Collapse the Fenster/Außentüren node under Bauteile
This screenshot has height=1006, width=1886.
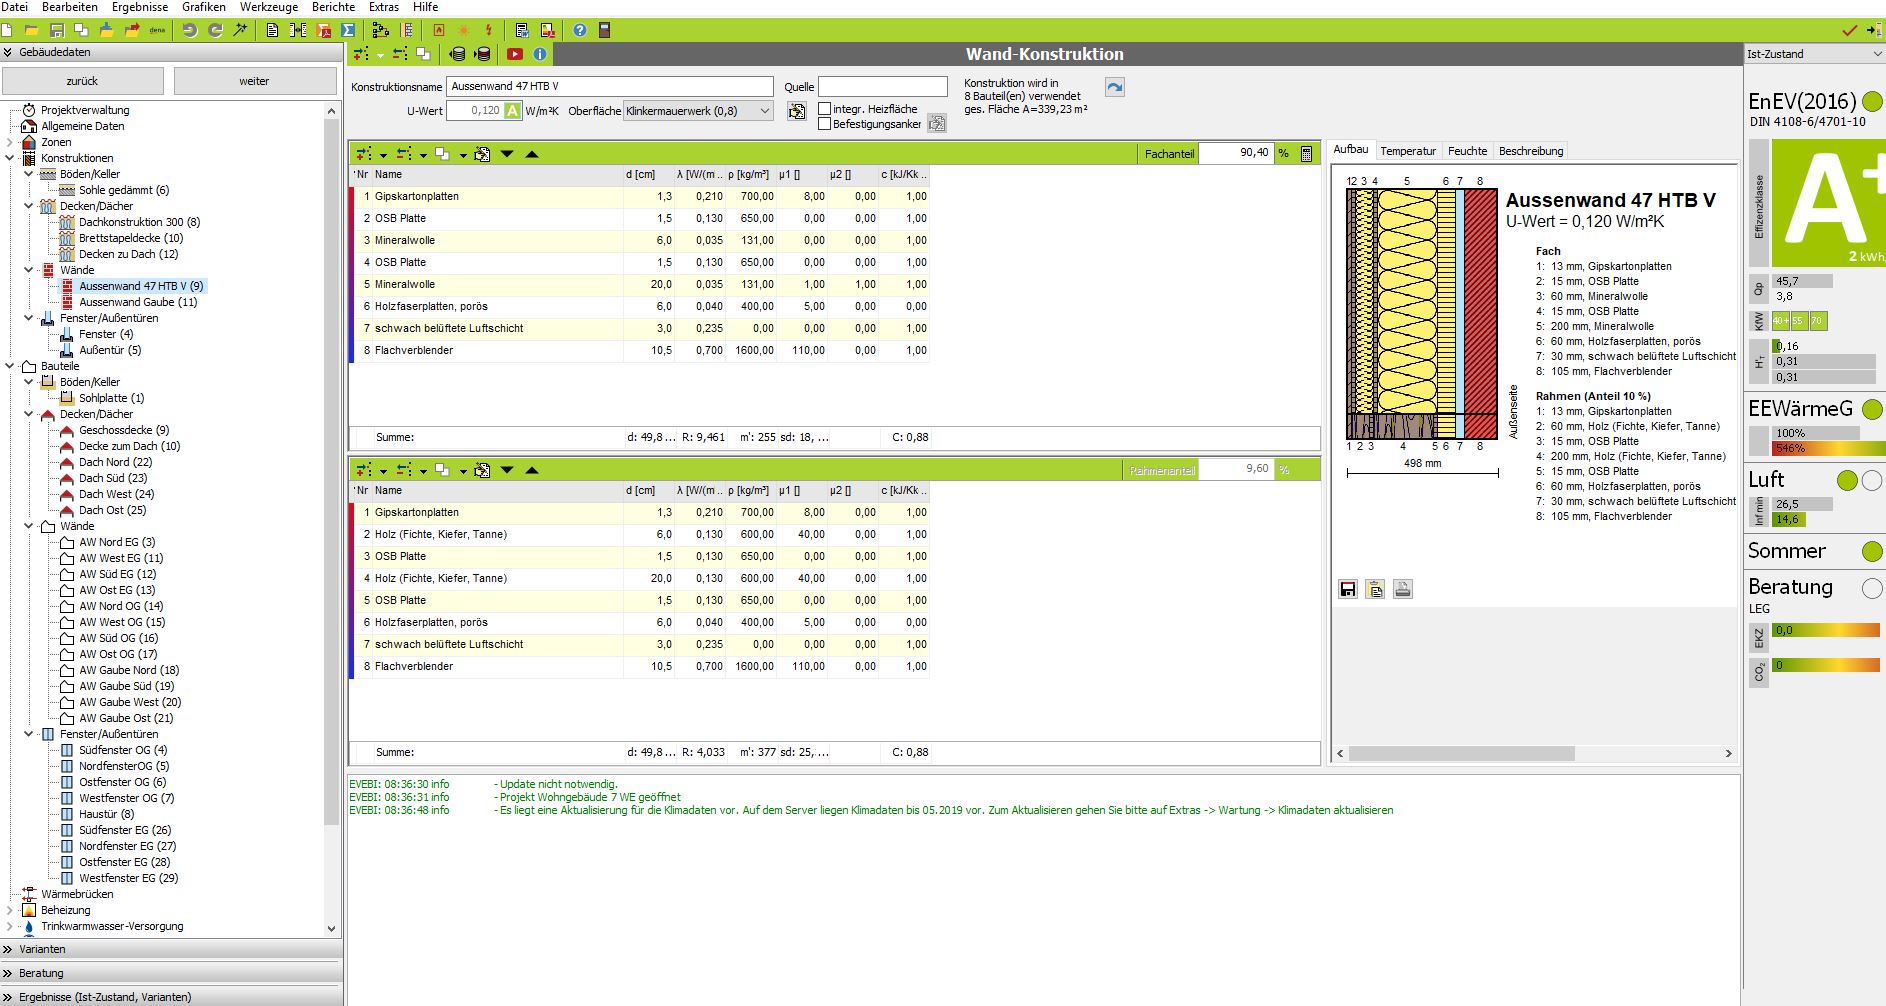tap(29, 734)
